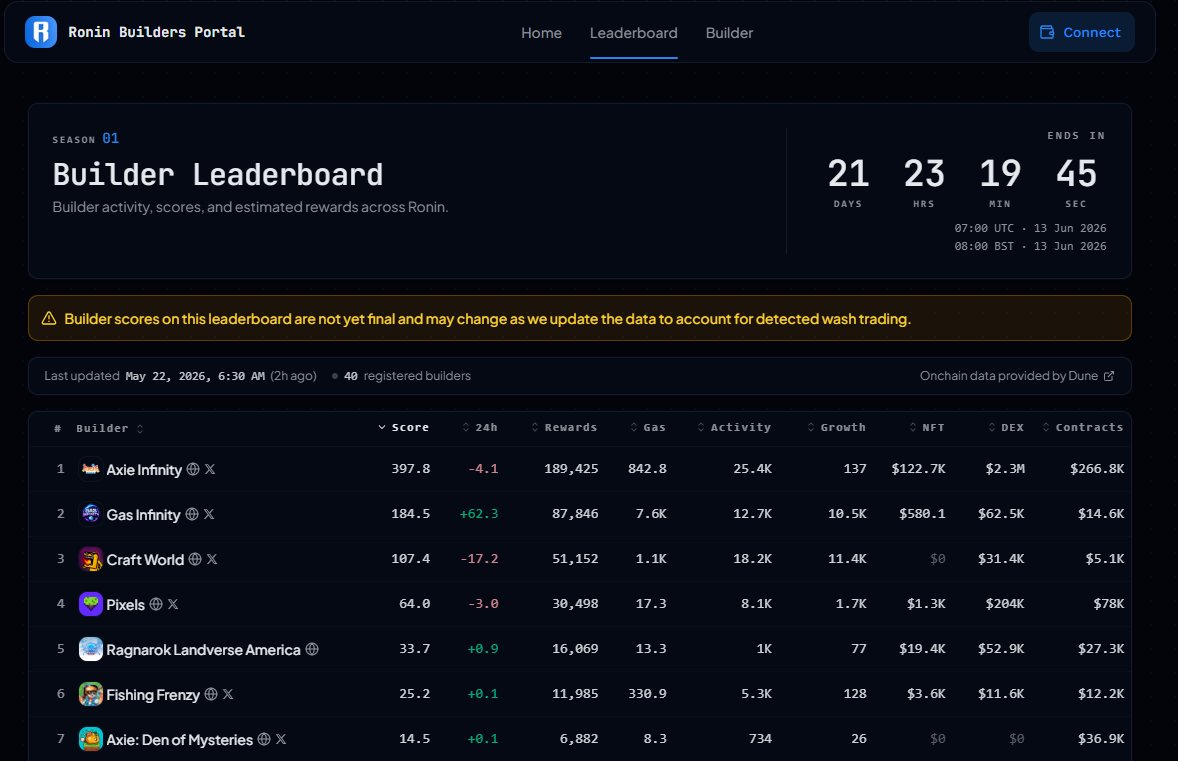Open Axie: Den of Mysteries builder name
Viewport: 1178px width, 761px height.
[x=180, y=740]
